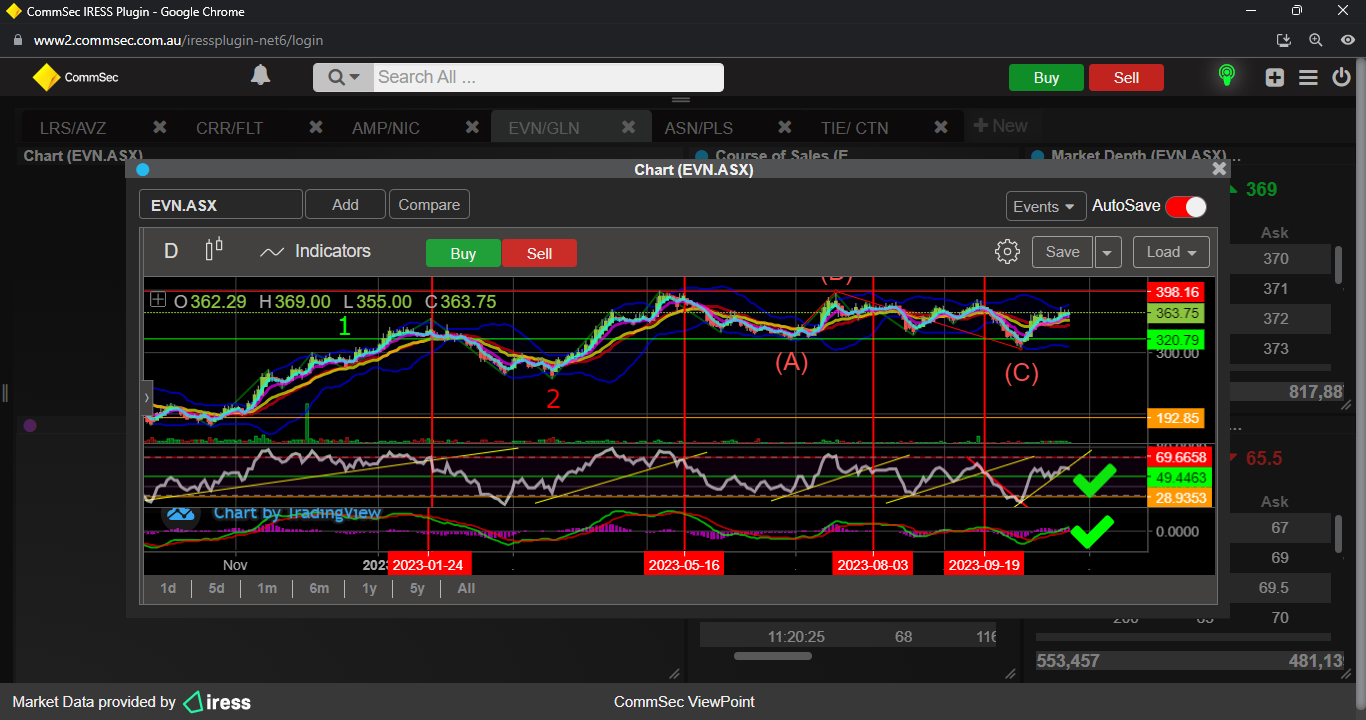Screen dimensions: 1366x720
Task: Expand the Events dropdown
Action: (x=1045, y=206)
